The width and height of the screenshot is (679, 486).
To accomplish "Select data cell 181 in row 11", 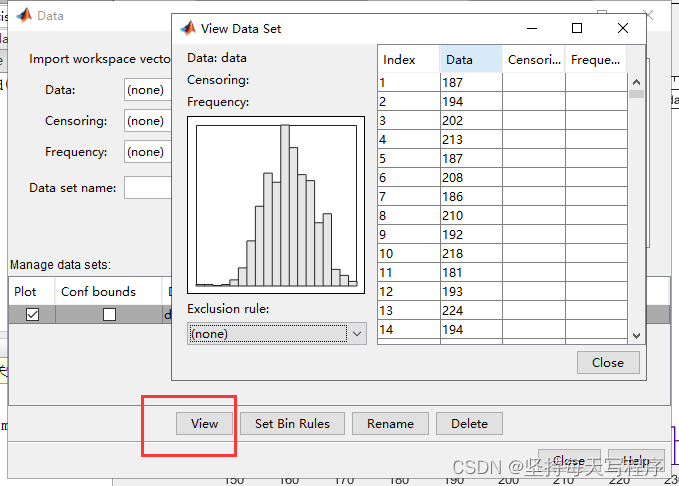I will click(471, 272).
